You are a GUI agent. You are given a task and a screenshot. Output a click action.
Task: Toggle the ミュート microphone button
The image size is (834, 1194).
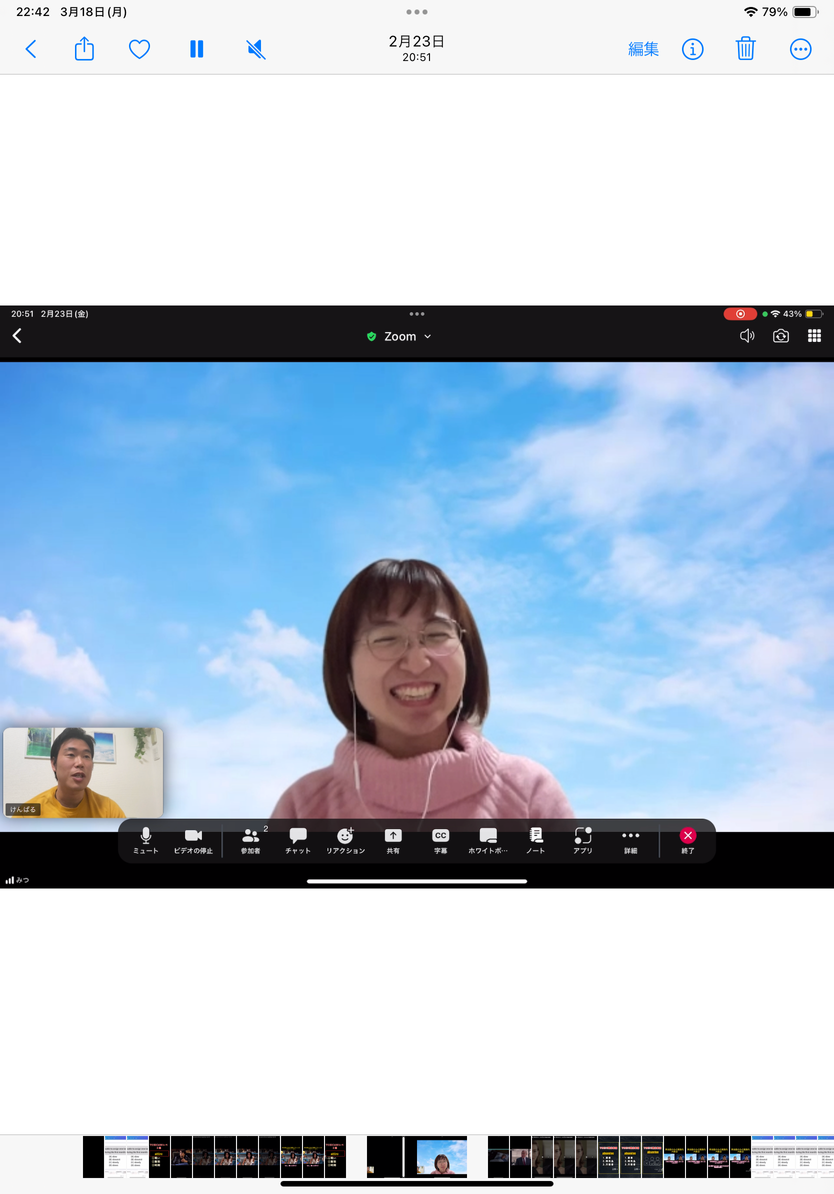pyautogui.click(x=146, y=840)
